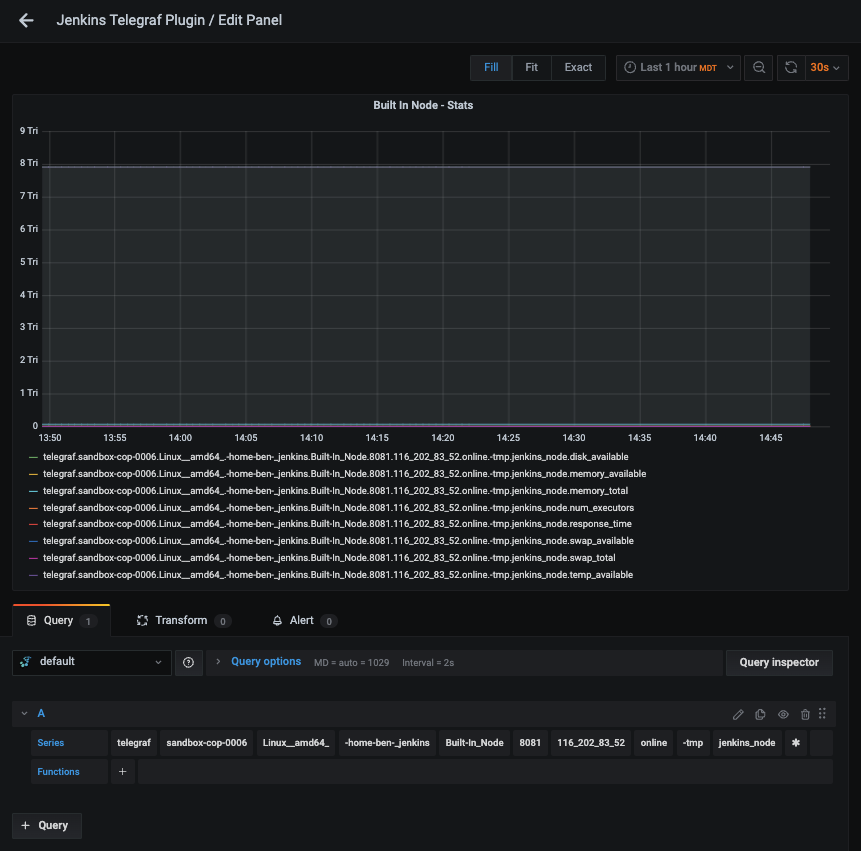Click the query name A
The image size is (861, 851).
point(41,714)
